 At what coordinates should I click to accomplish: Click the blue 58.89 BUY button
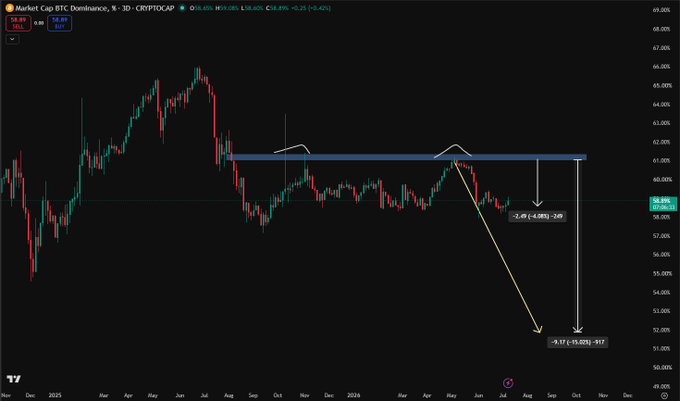pos(59,23)
